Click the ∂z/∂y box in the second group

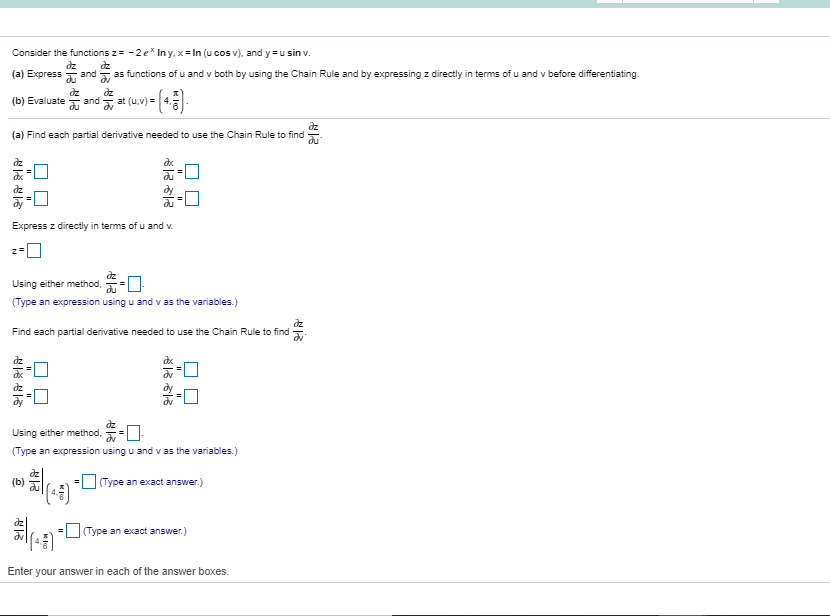(42, 396)
